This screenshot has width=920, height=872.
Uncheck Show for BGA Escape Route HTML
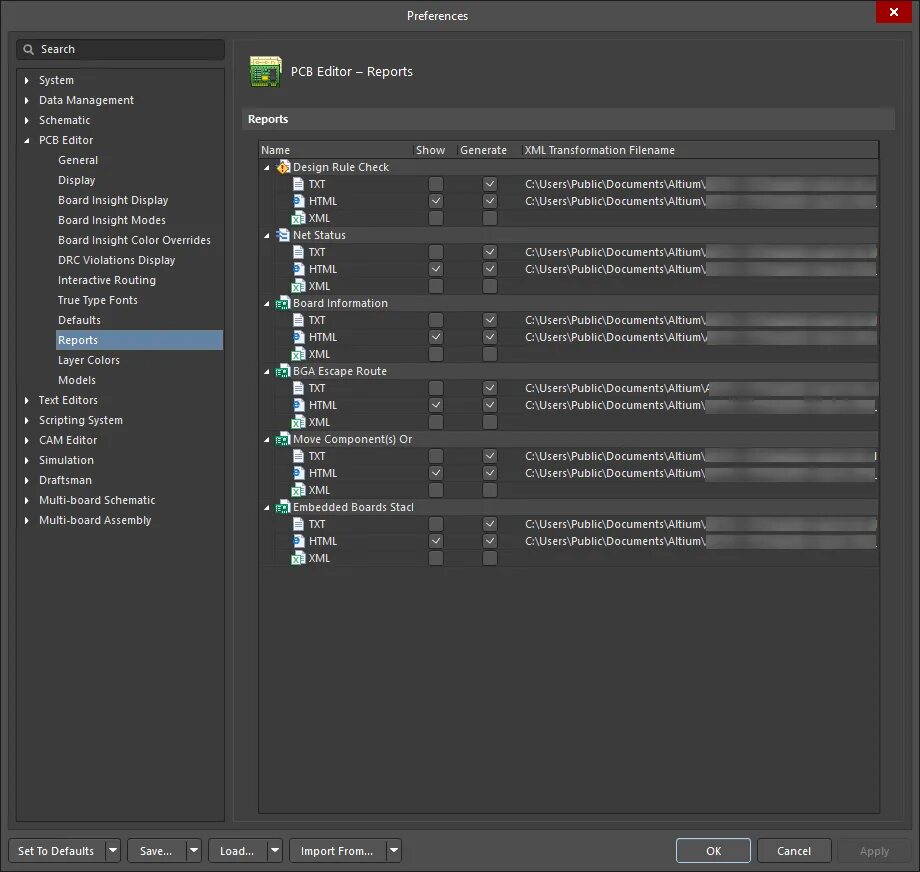click(x=436, y=405)
